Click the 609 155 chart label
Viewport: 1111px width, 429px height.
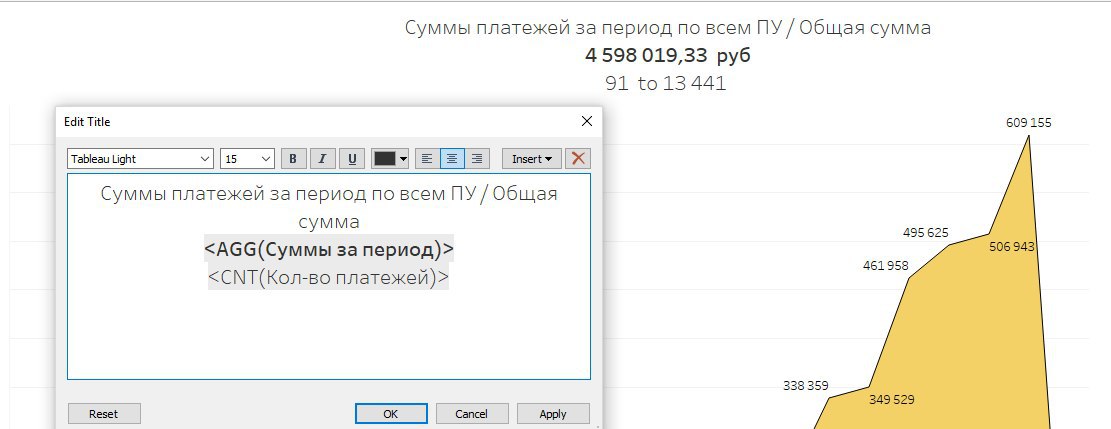(x=1029, y=123)
